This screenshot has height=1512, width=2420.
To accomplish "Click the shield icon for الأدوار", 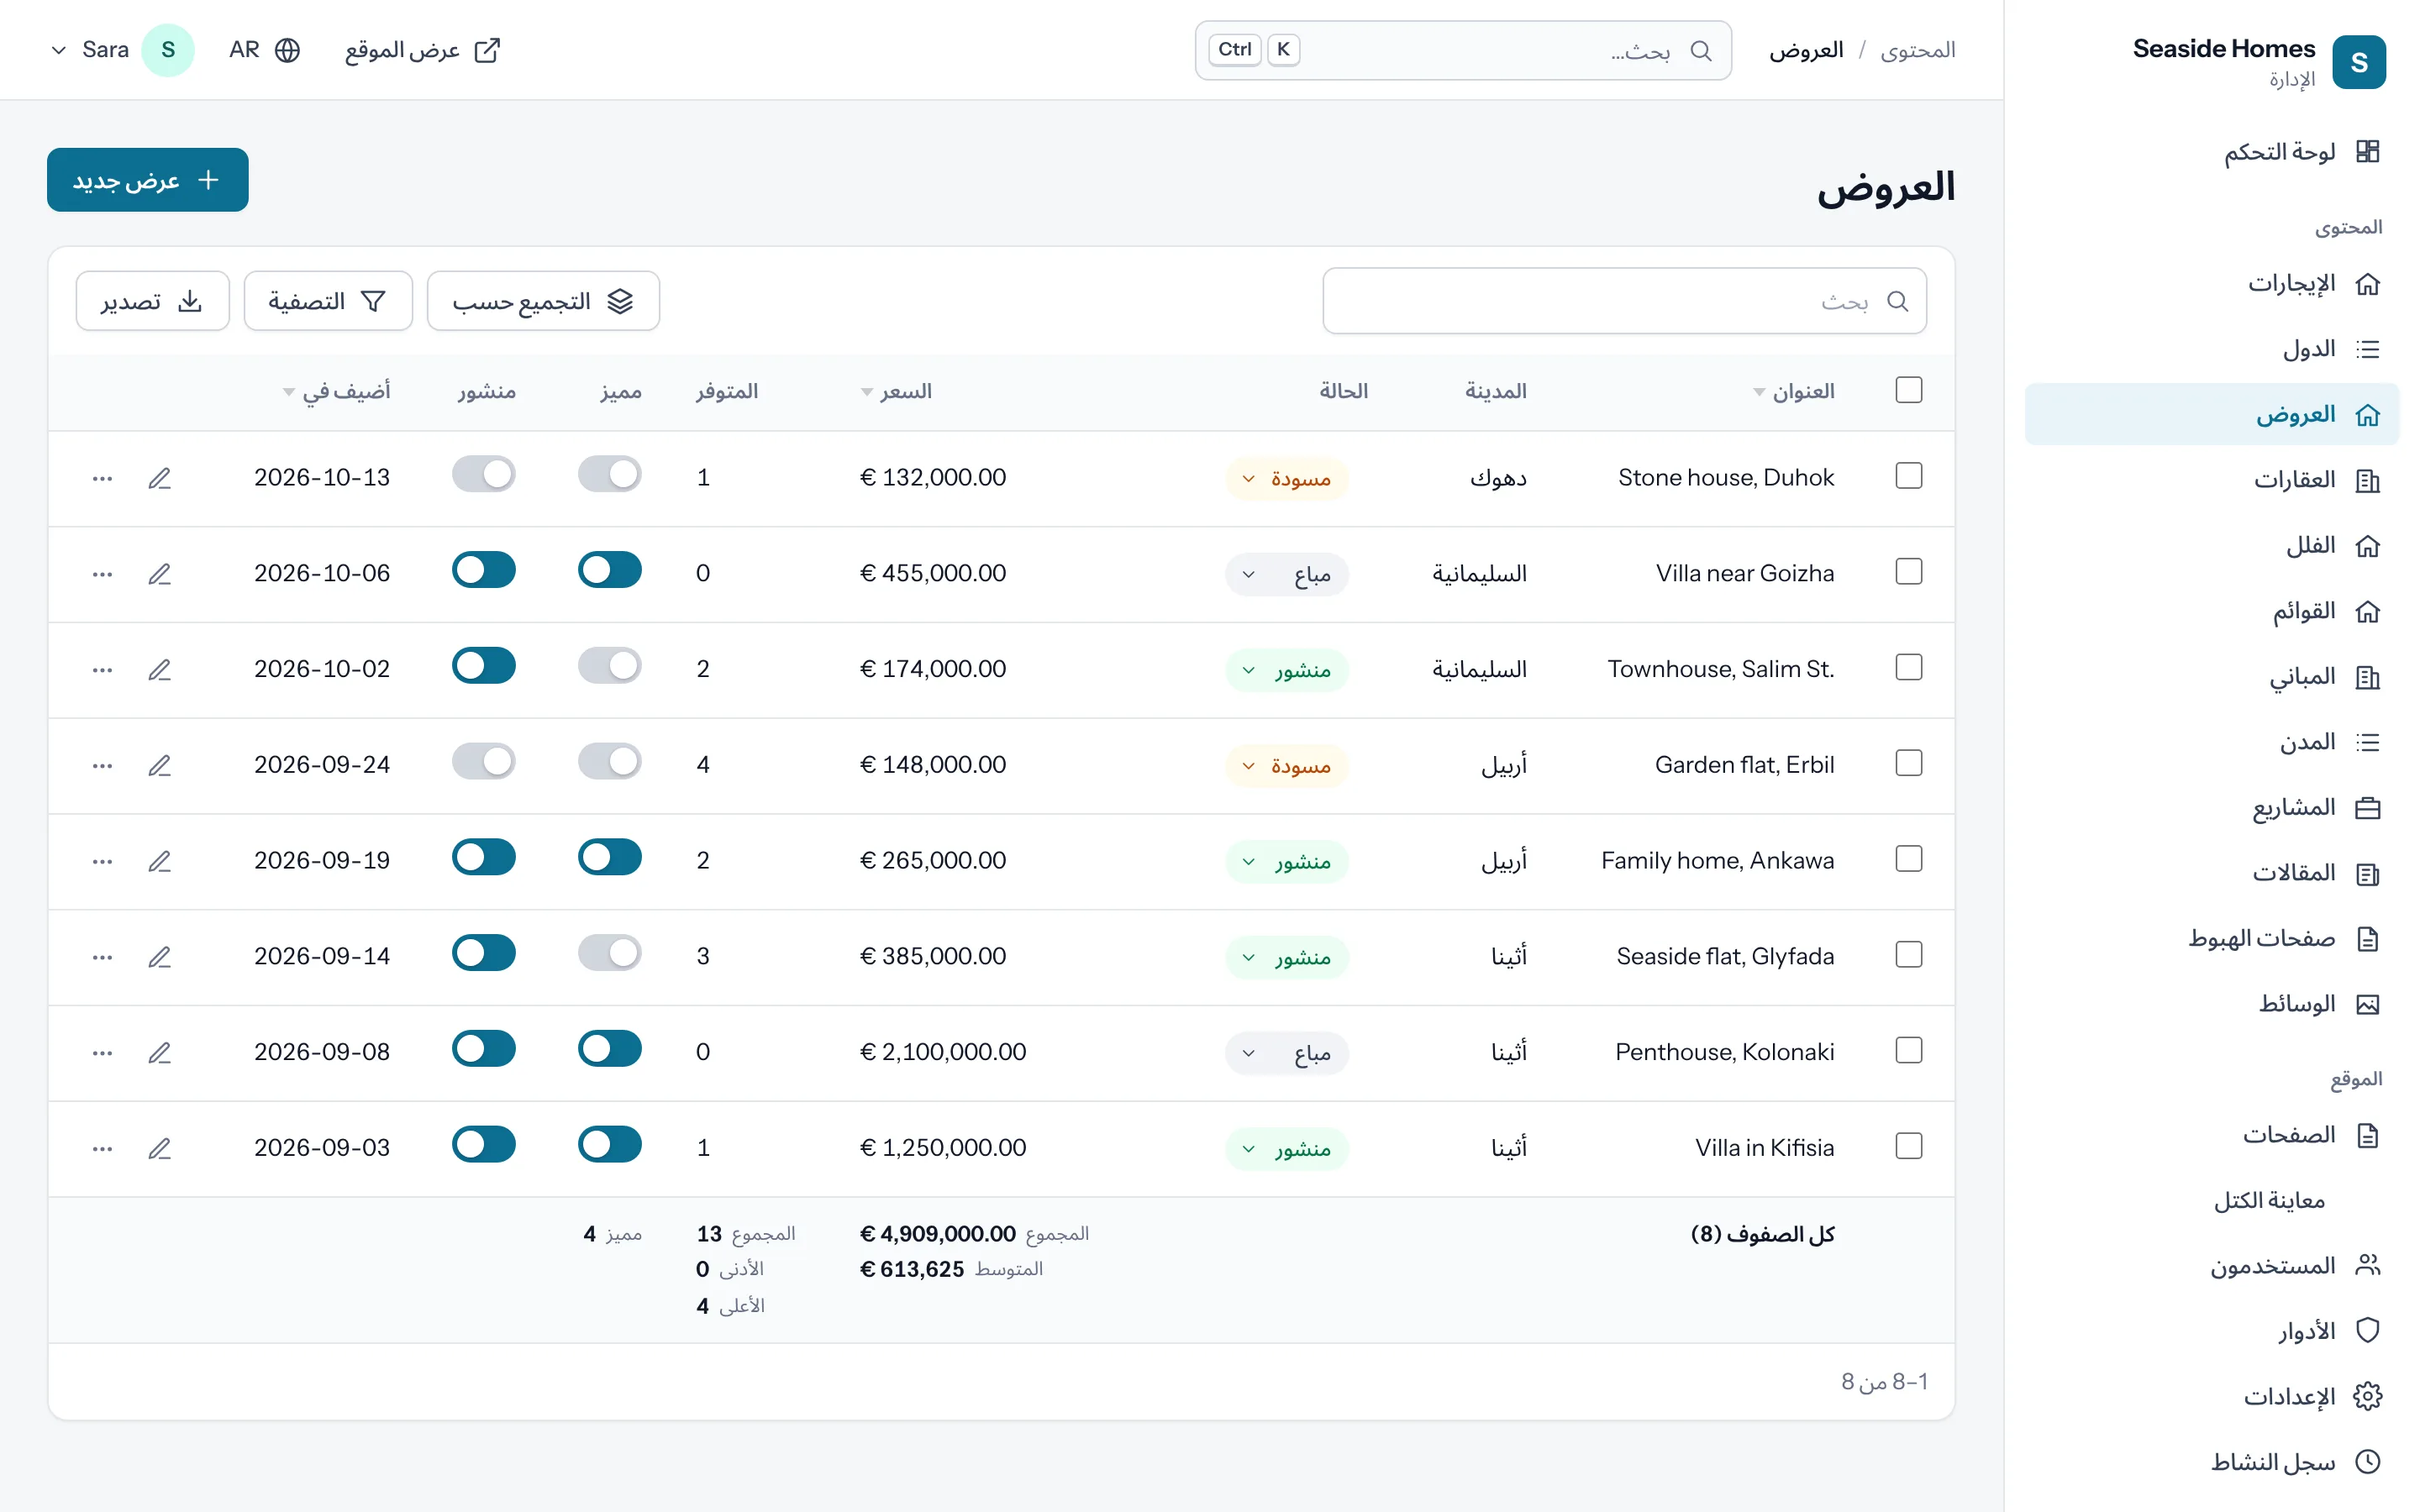I will click(x=2367, y=1331).
